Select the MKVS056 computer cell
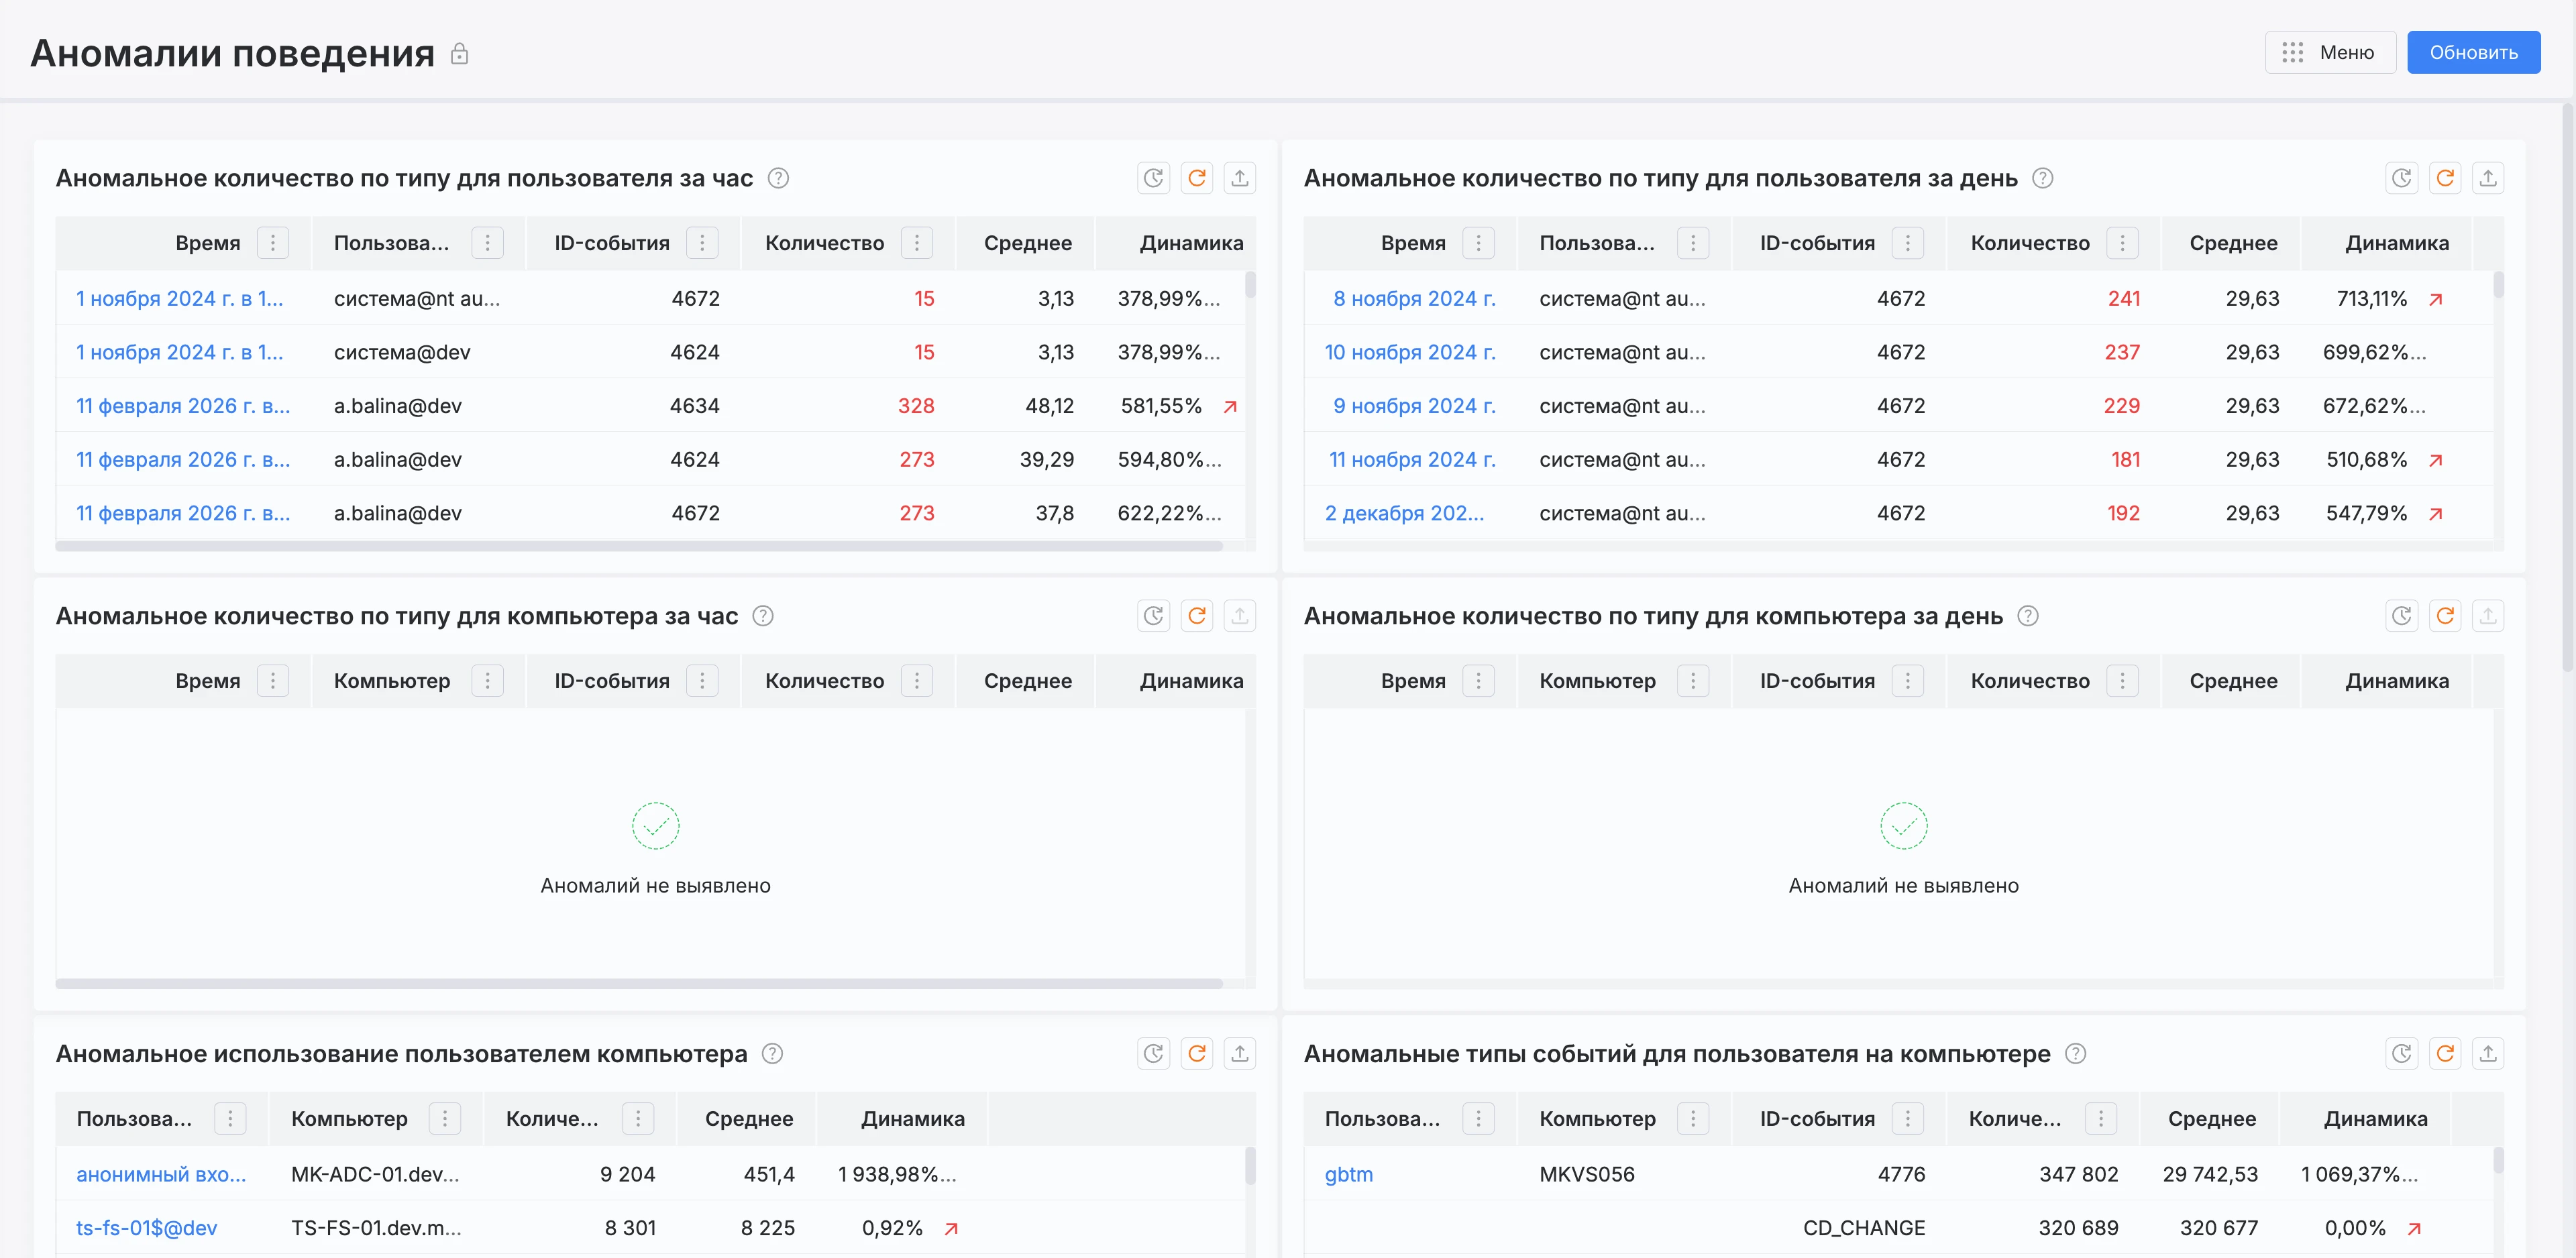 tap(1587, 1174)
